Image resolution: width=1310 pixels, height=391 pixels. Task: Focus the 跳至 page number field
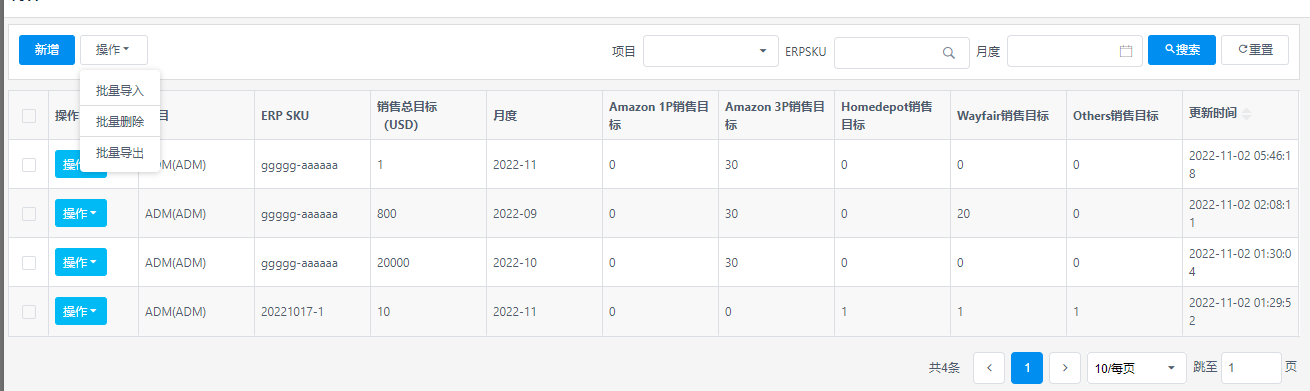[1251, 368]
